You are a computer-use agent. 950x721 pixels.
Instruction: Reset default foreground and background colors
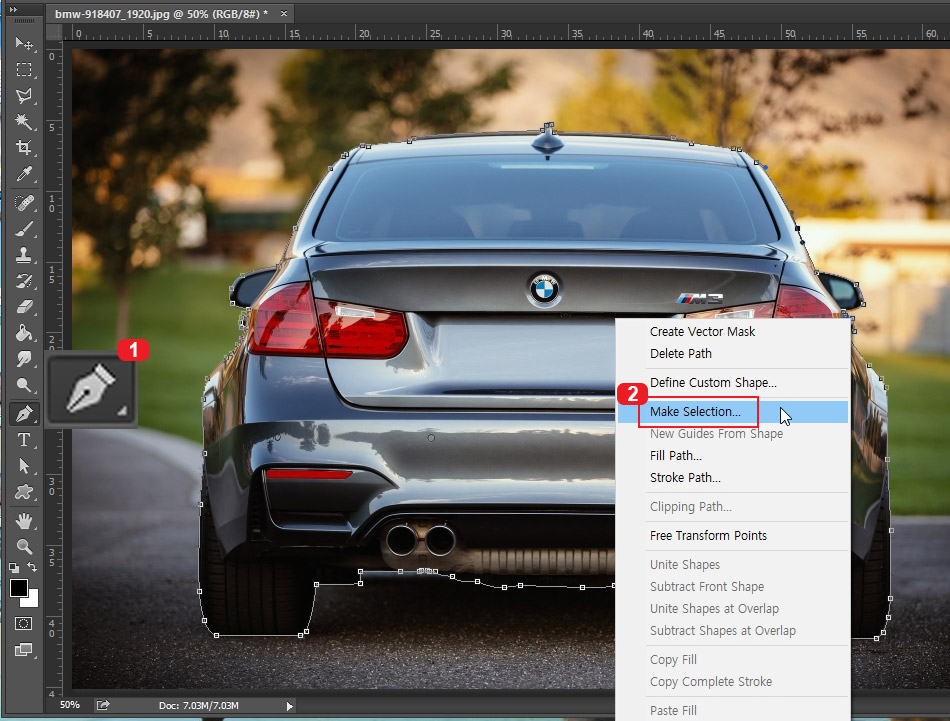pyautogui.click(x=14, y=568)
